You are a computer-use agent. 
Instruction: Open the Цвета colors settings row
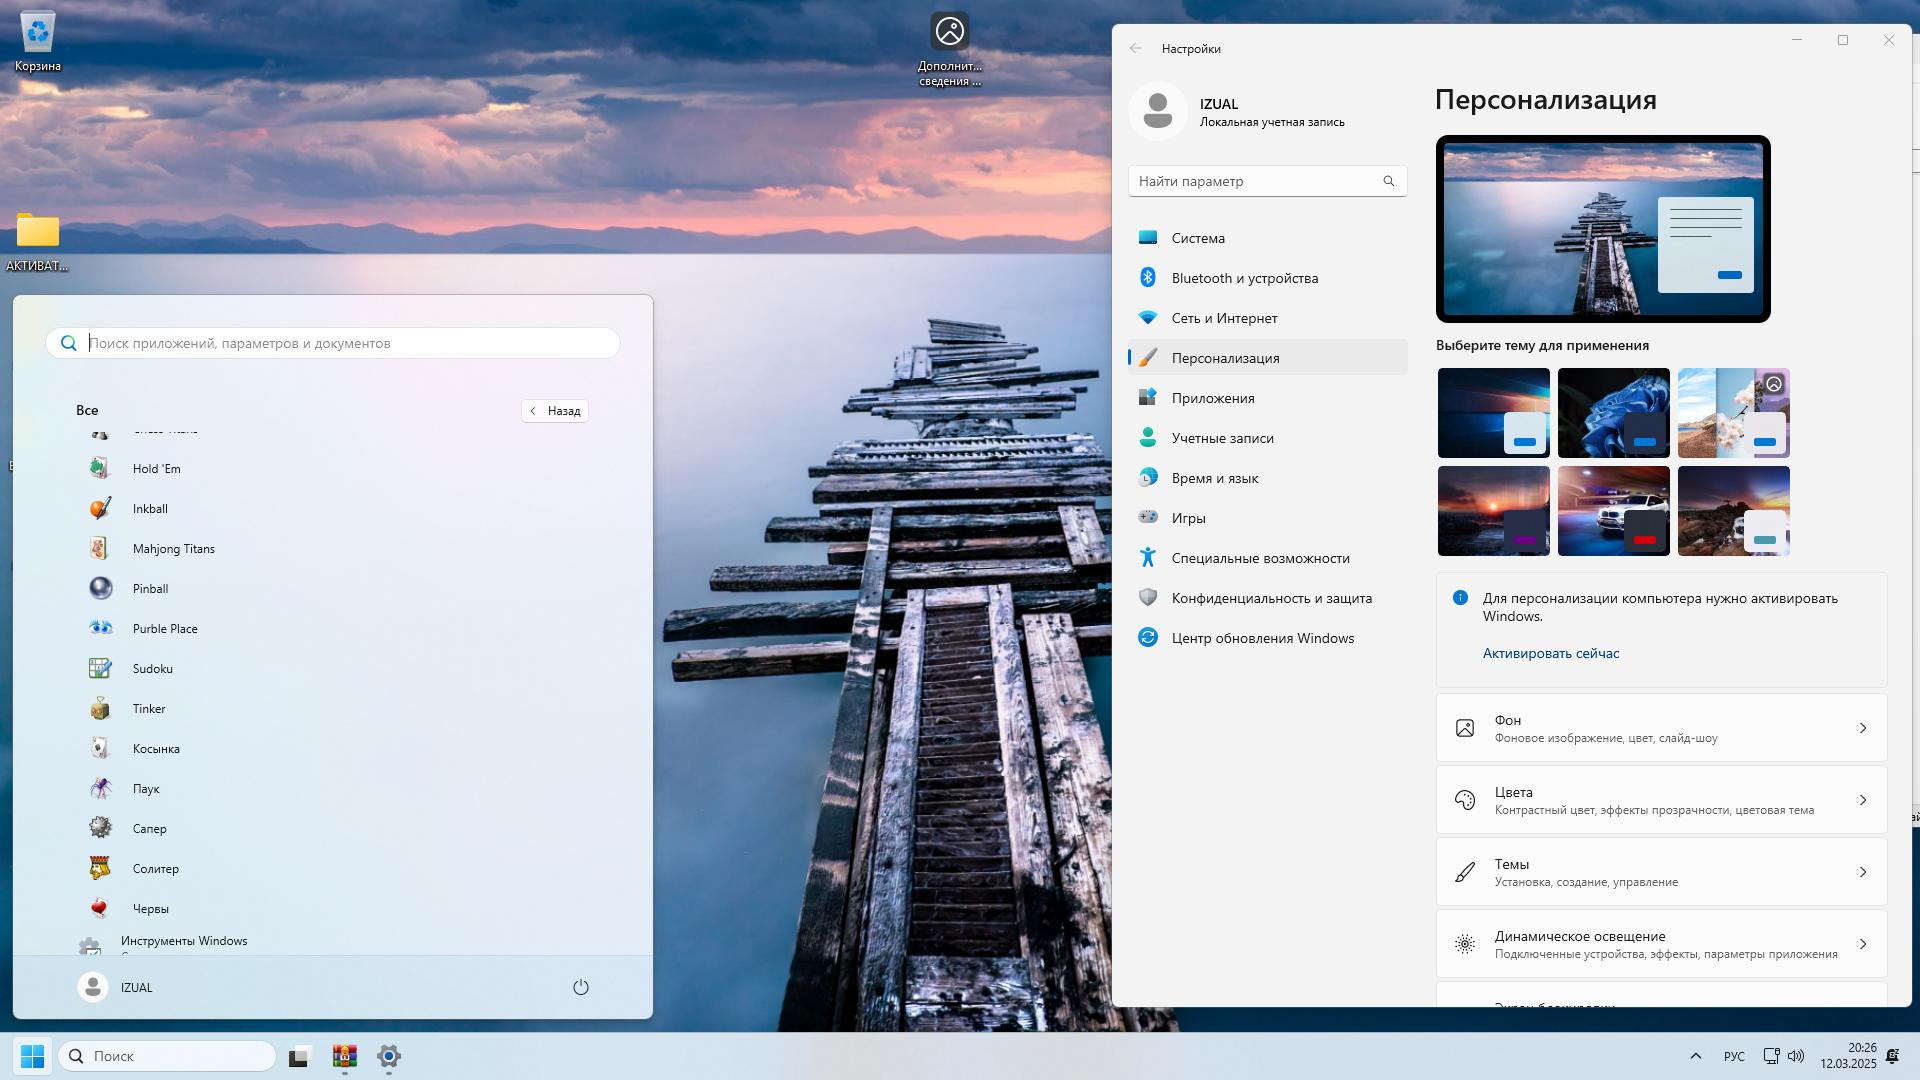pyautogui.click(x=1661, y=800)
